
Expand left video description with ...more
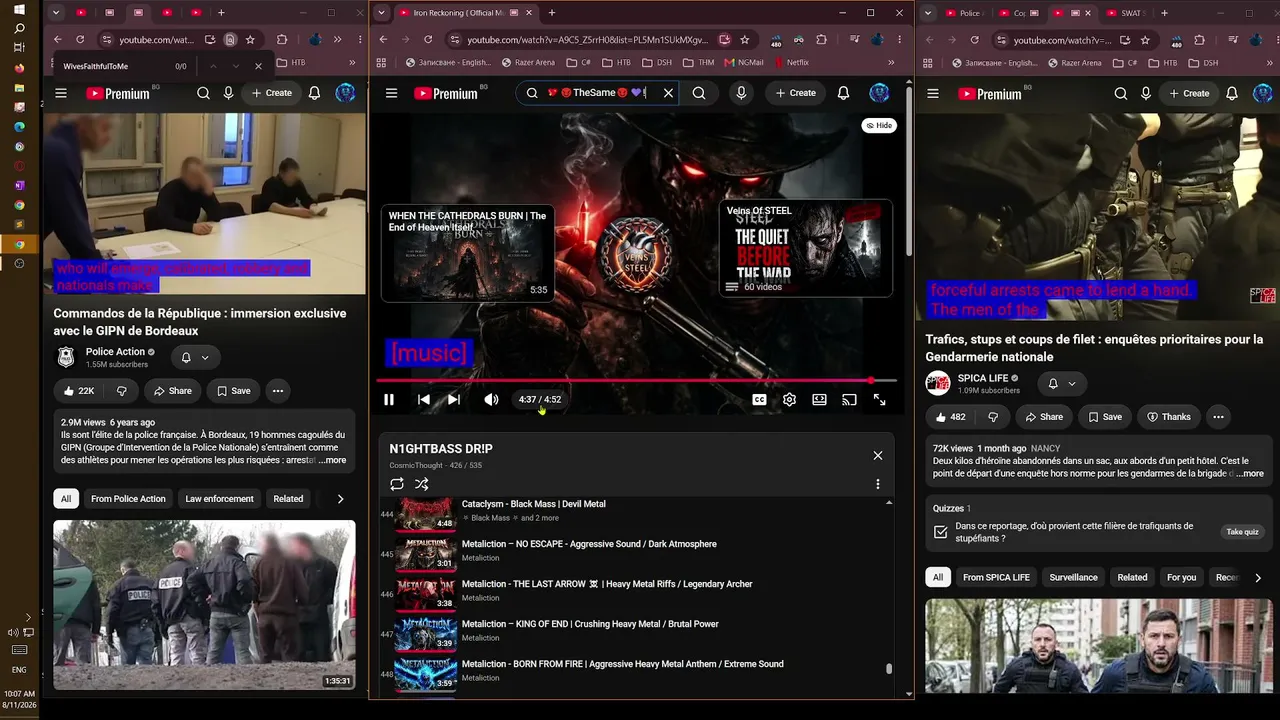(333, 461)
